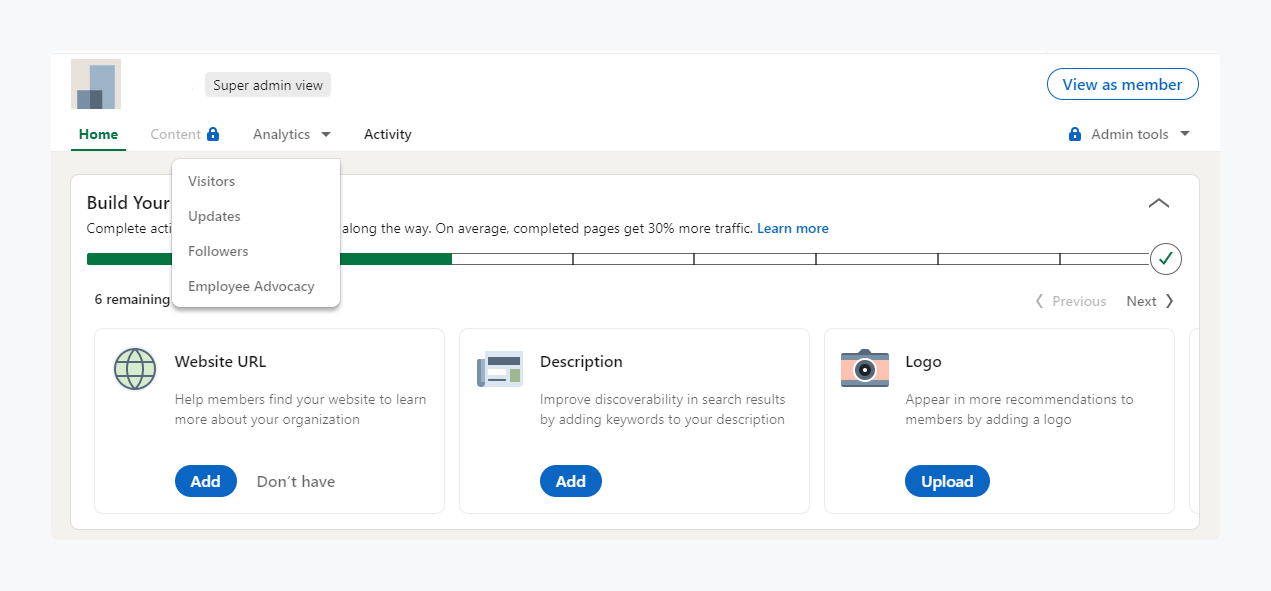This screenshot has height=591, width=1271.
Task: Go to the Home tab
Action: (98, 134)
